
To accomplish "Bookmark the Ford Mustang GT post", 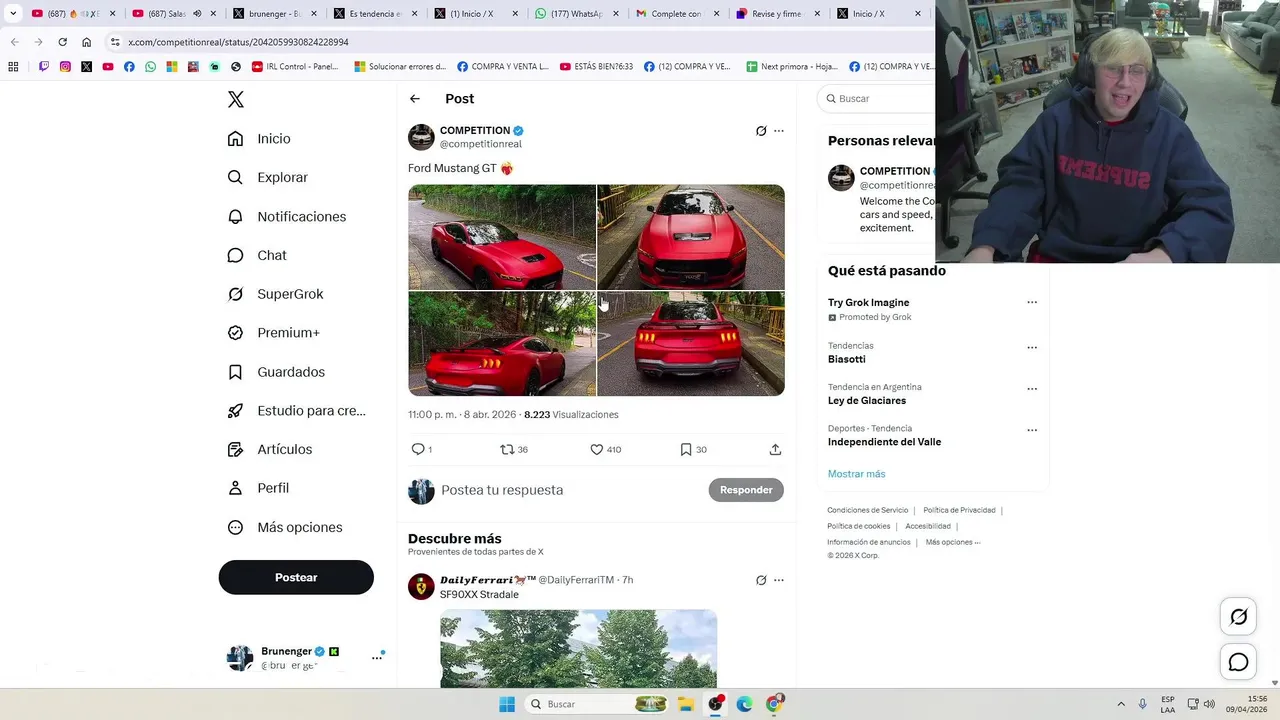I will click(686, 450).
